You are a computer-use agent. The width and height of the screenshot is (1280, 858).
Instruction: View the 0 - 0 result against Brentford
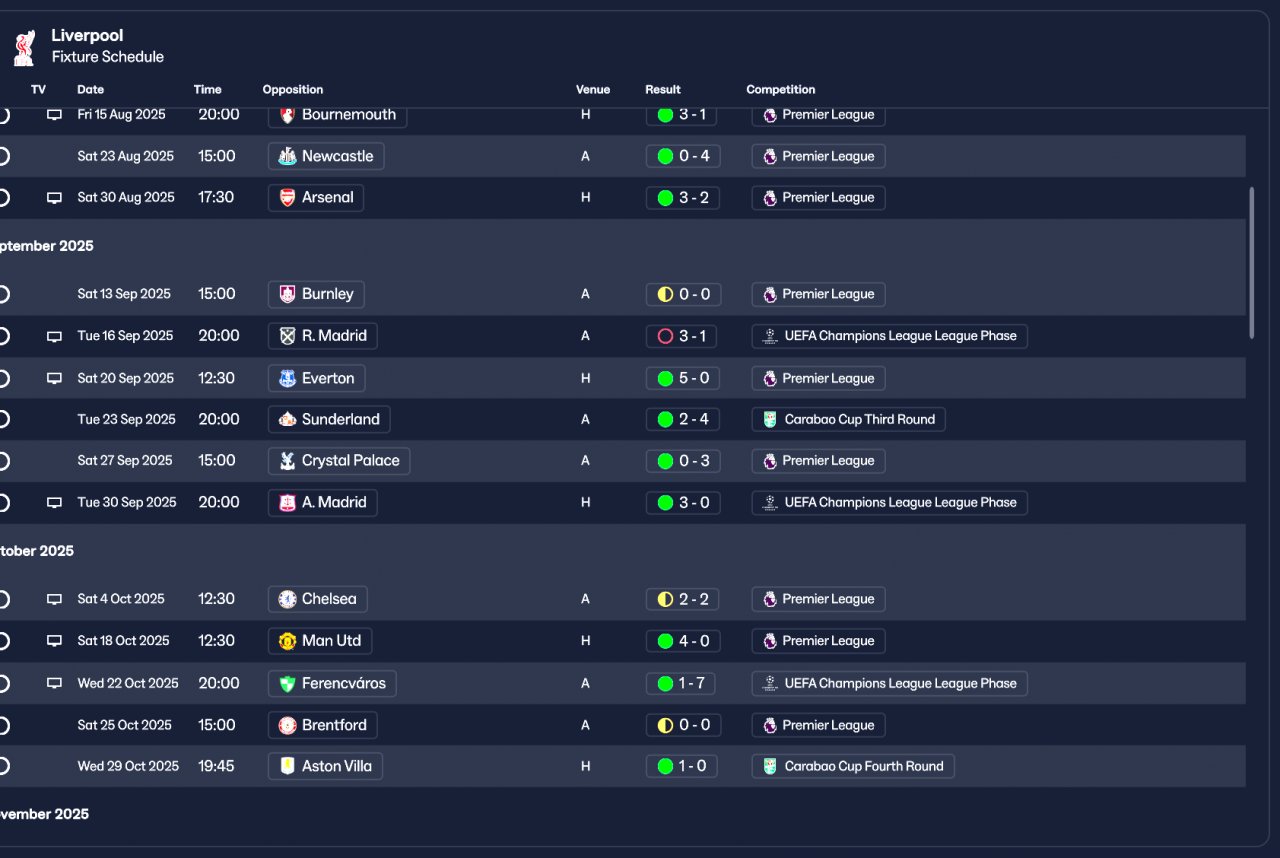pos(683,725)
